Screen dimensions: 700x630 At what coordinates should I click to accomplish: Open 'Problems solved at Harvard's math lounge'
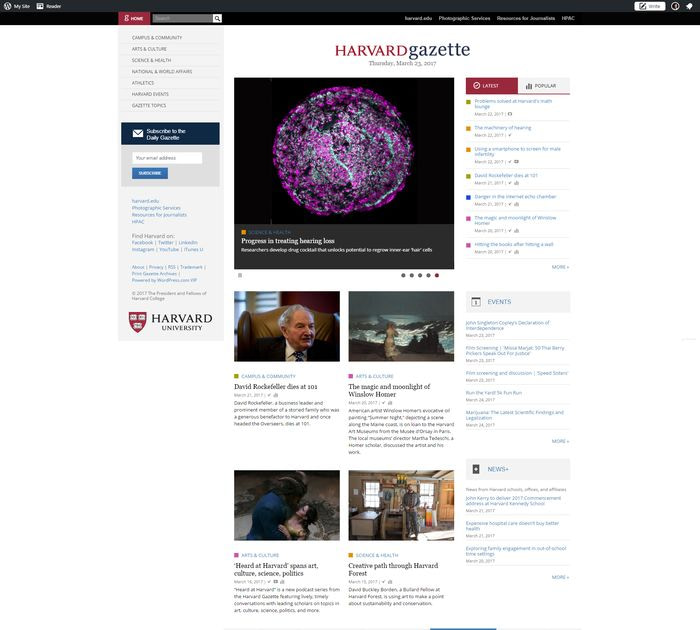[513, 104]
